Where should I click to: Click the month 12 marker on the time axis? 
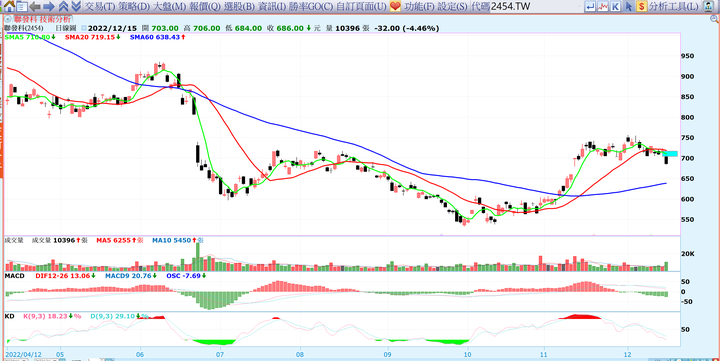pos(628,355)
